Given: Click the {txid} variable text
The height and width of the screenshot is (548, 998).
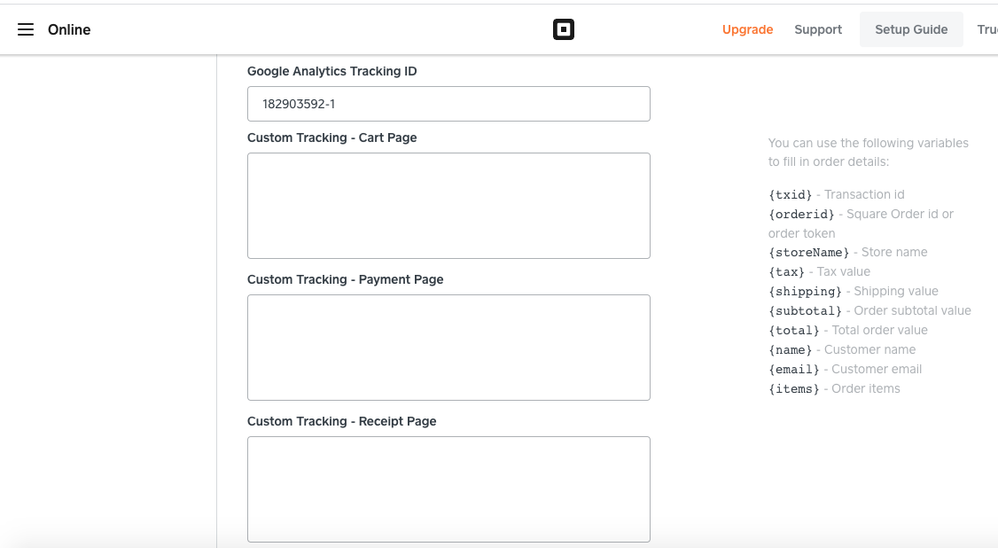Looking at the screenshot, I should (x=791, y=195).
